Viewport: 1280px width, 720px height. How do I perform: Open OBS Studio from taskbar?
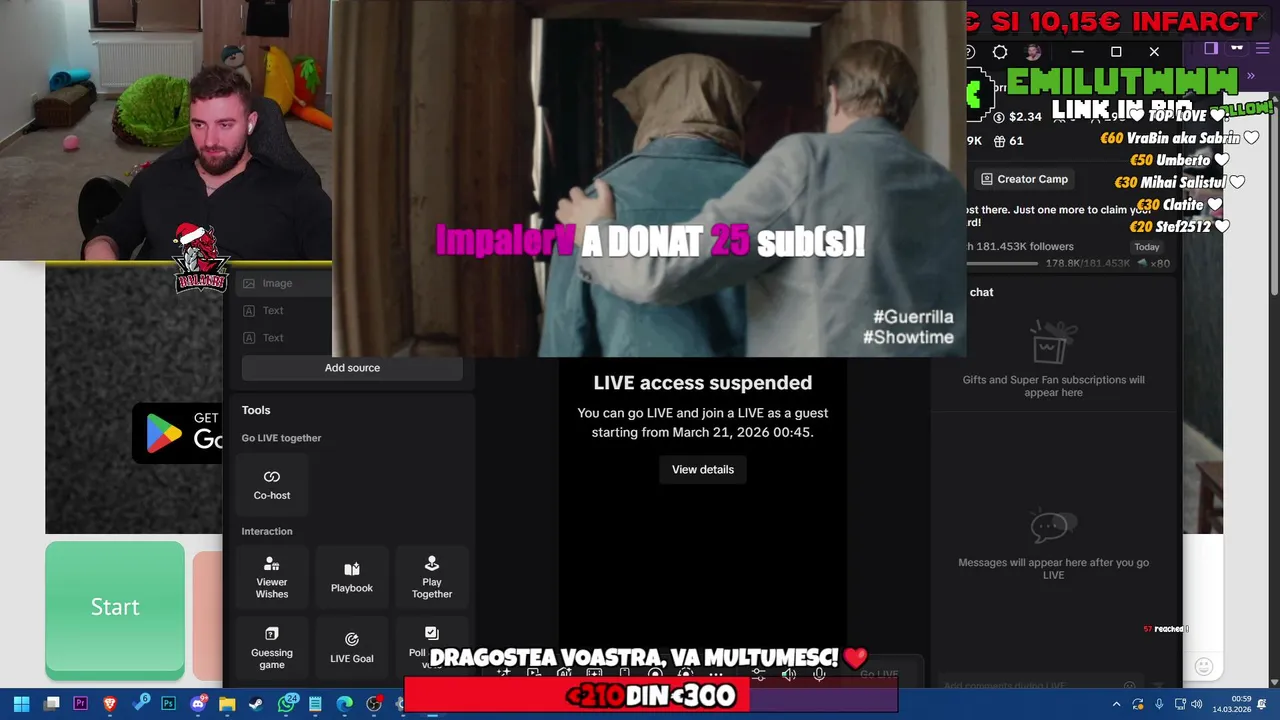tap(374, 704)
